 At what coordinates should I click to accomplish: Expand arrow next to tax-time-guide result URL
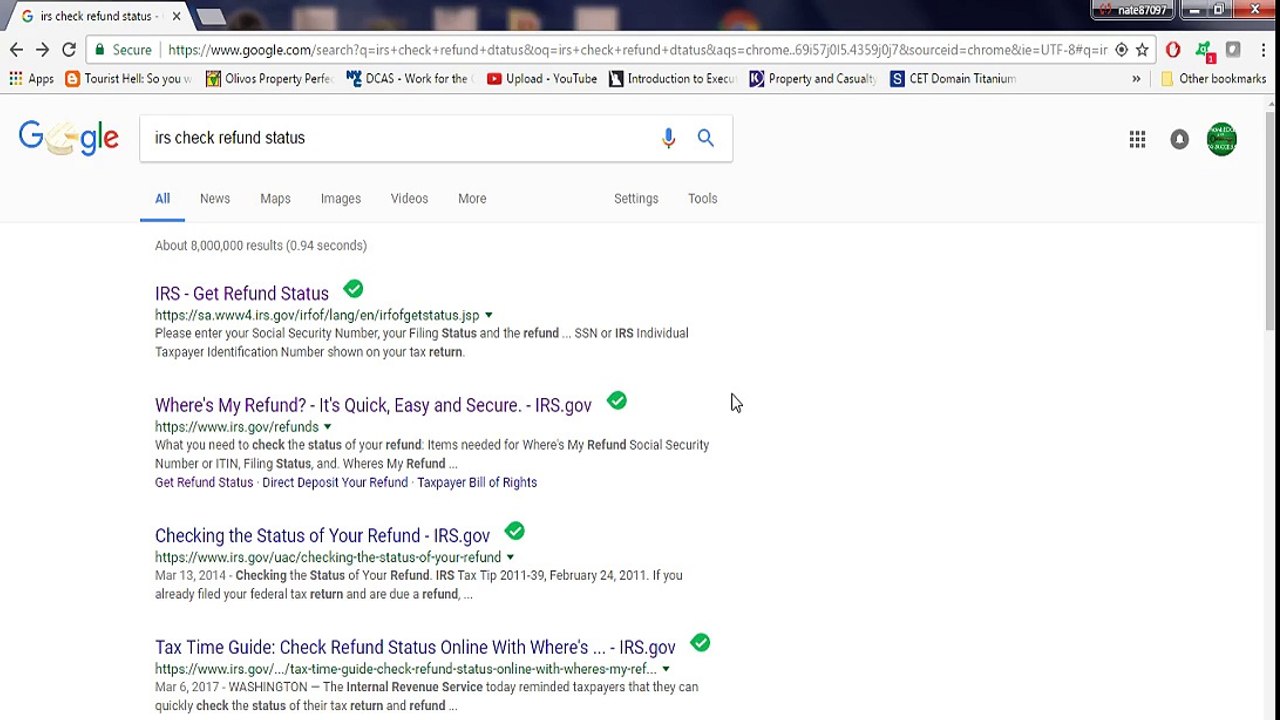click(x=666, y=669)
